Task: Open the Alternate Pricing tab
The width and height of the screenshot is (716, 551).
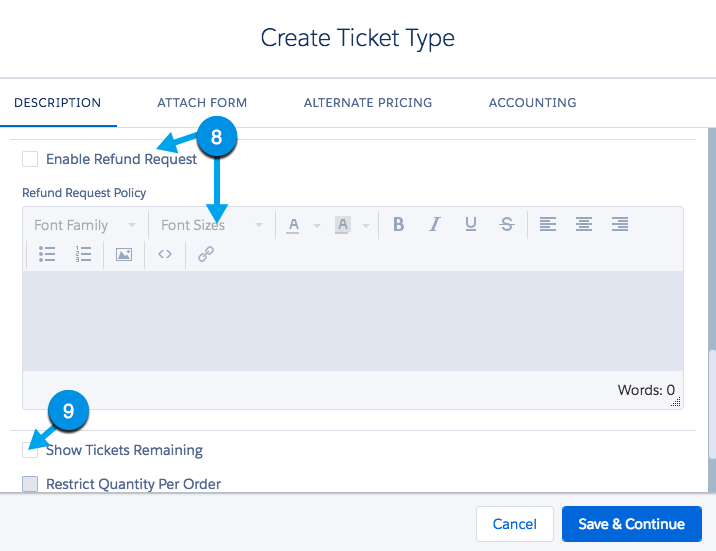Action: pyautogui.click(x=368, y=103)
